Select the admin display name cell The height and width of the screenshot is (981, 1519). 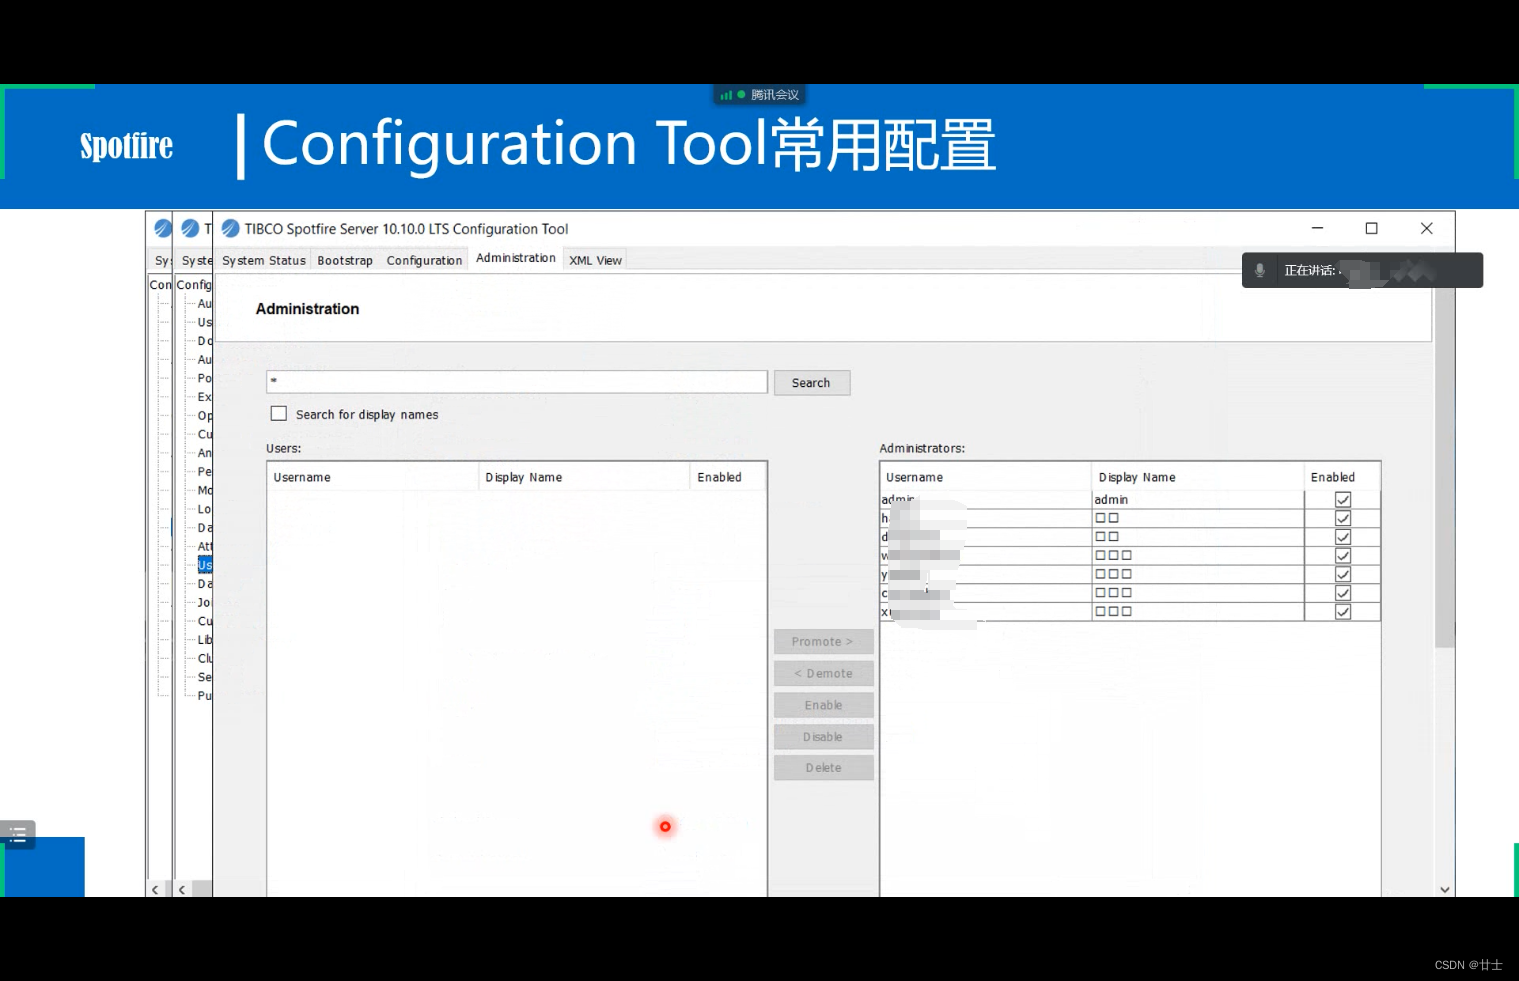(x=1198, y=499)
